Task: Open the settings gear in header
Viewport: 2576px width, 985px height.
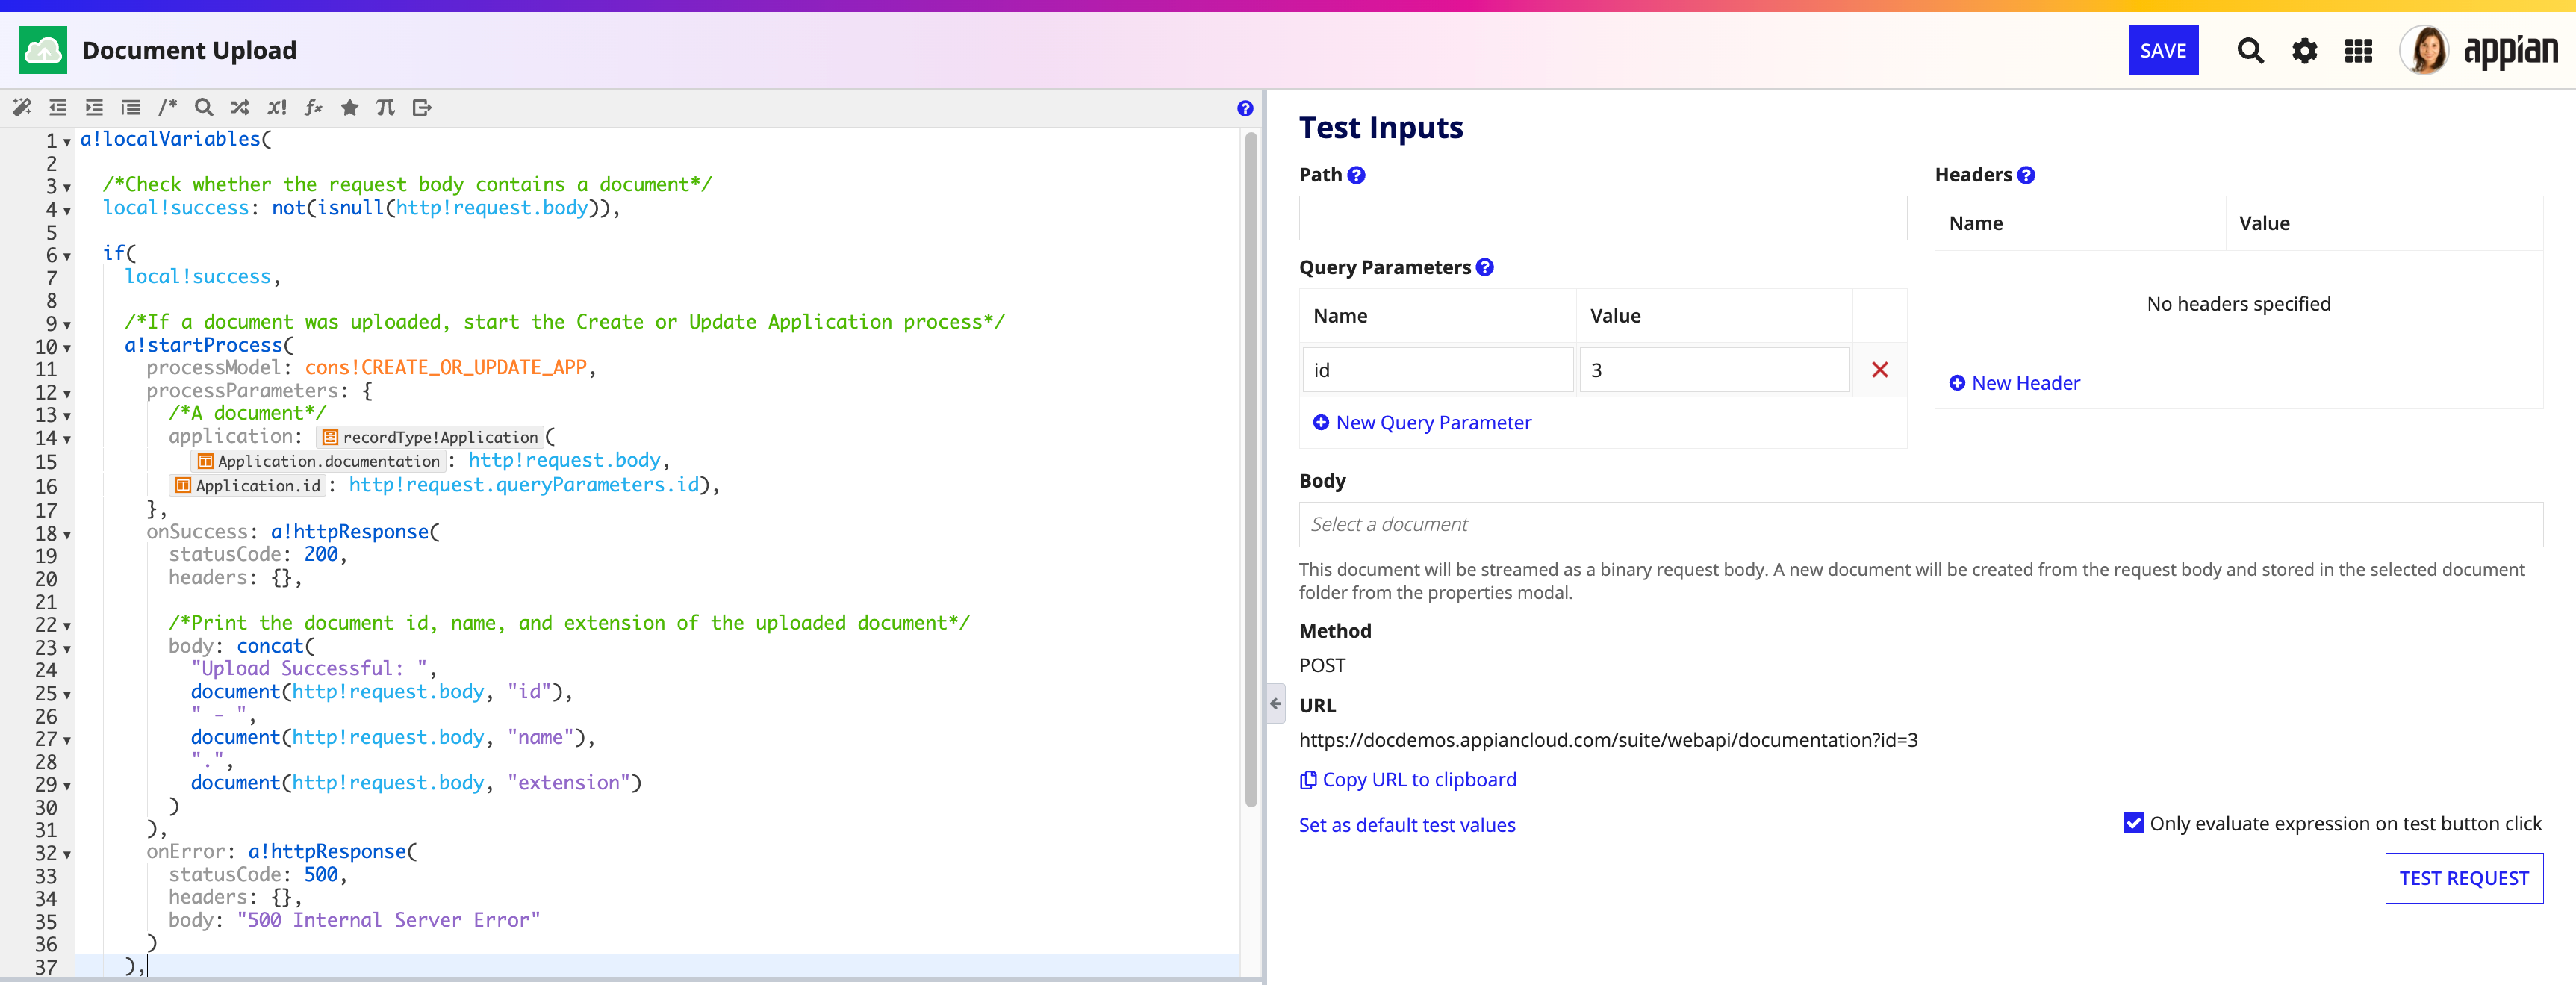Action: [x=2304, y=50]
